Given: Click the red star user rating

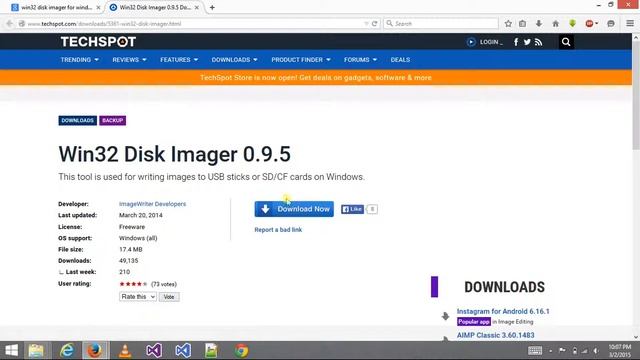Looking at the screenshot, I should (133, 284).
